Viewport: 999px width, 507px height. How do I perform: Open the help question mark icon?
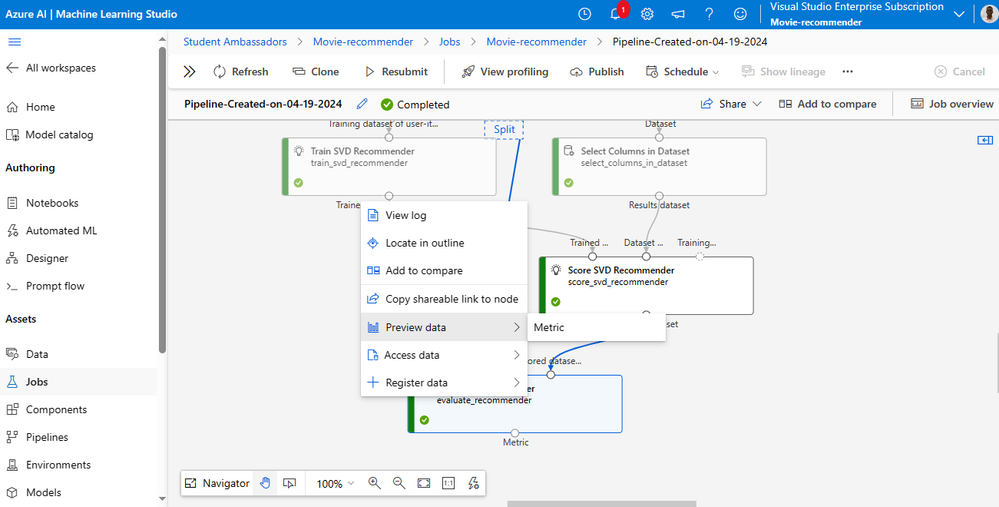tap(709, 14)
